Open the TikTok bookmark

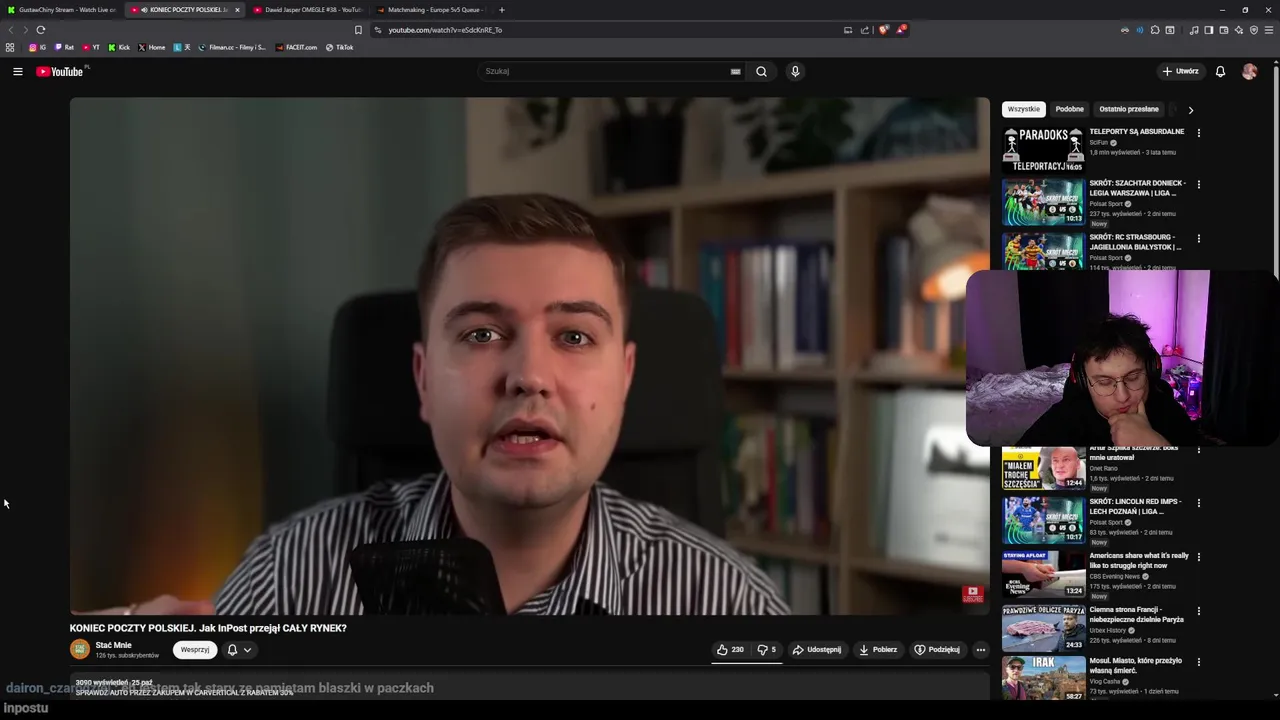click(x=339, y=47)
